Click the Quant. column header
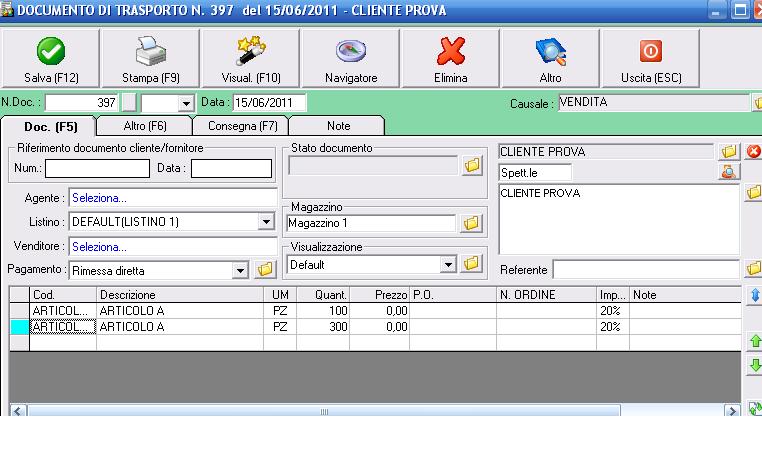The width and height of the screenshot is (762, 450). pos(323,295)
